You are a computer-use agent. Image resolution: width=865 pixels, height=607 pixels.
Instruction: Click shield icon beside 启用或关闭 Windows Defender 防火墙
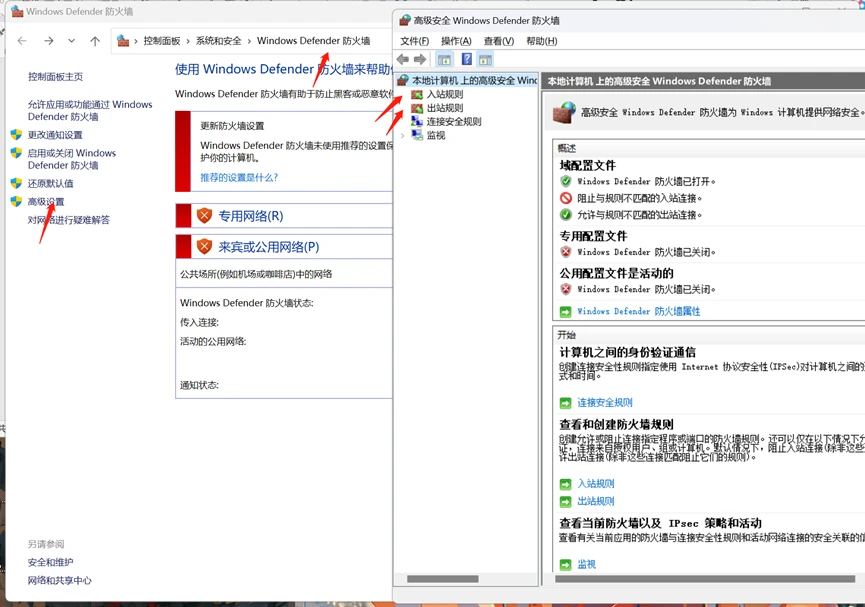pyautogui.click(x=16, y=153)
